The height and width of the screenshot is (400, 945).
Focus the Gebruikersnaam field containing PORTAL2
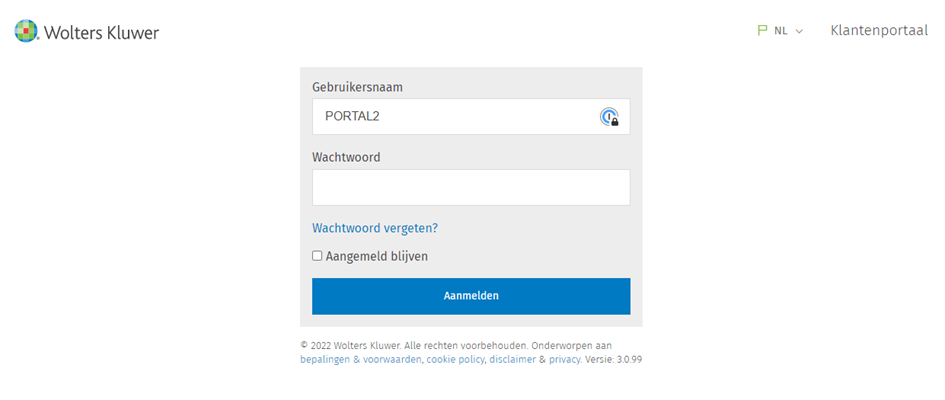pos(471,117)
